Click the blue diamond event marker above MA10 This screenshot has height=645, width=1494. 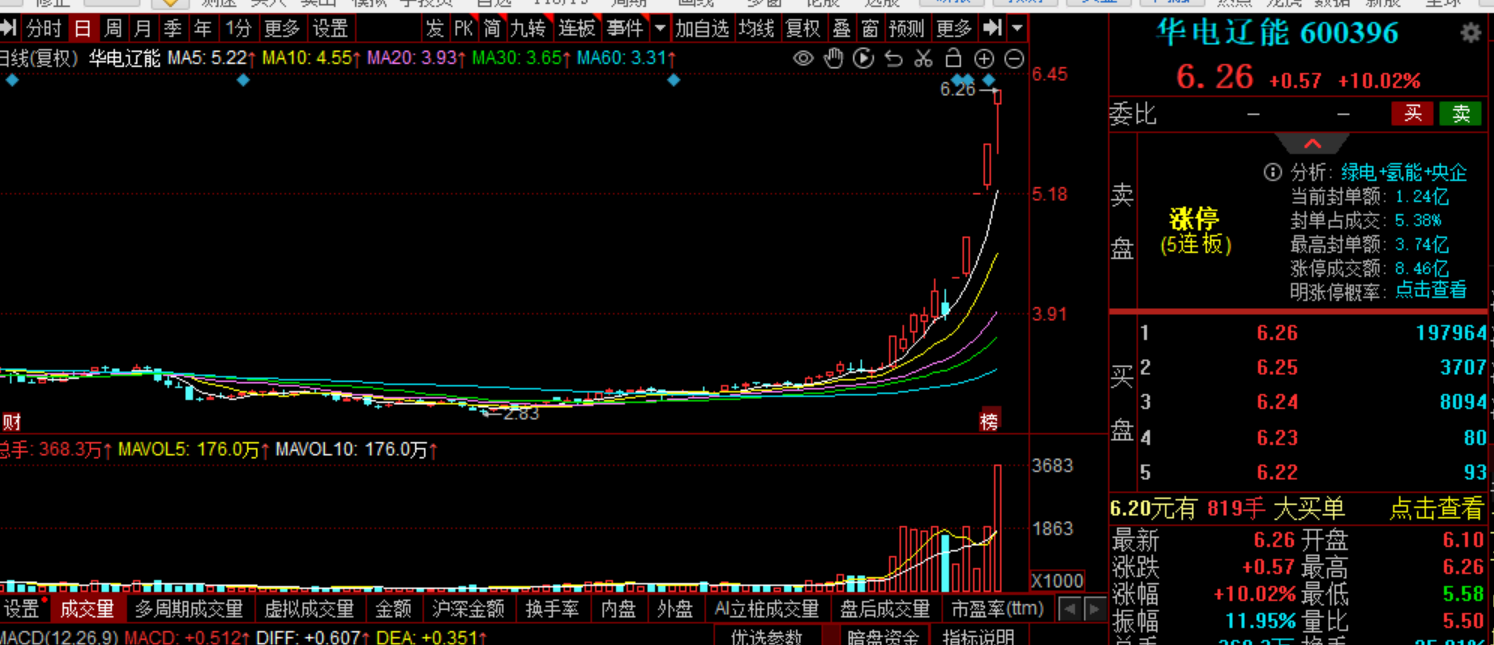click(x=243, y=79)
